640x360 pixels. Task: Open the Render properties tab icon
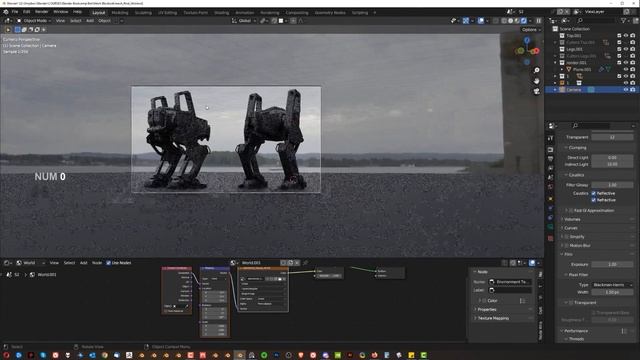[x=551, y=149]
